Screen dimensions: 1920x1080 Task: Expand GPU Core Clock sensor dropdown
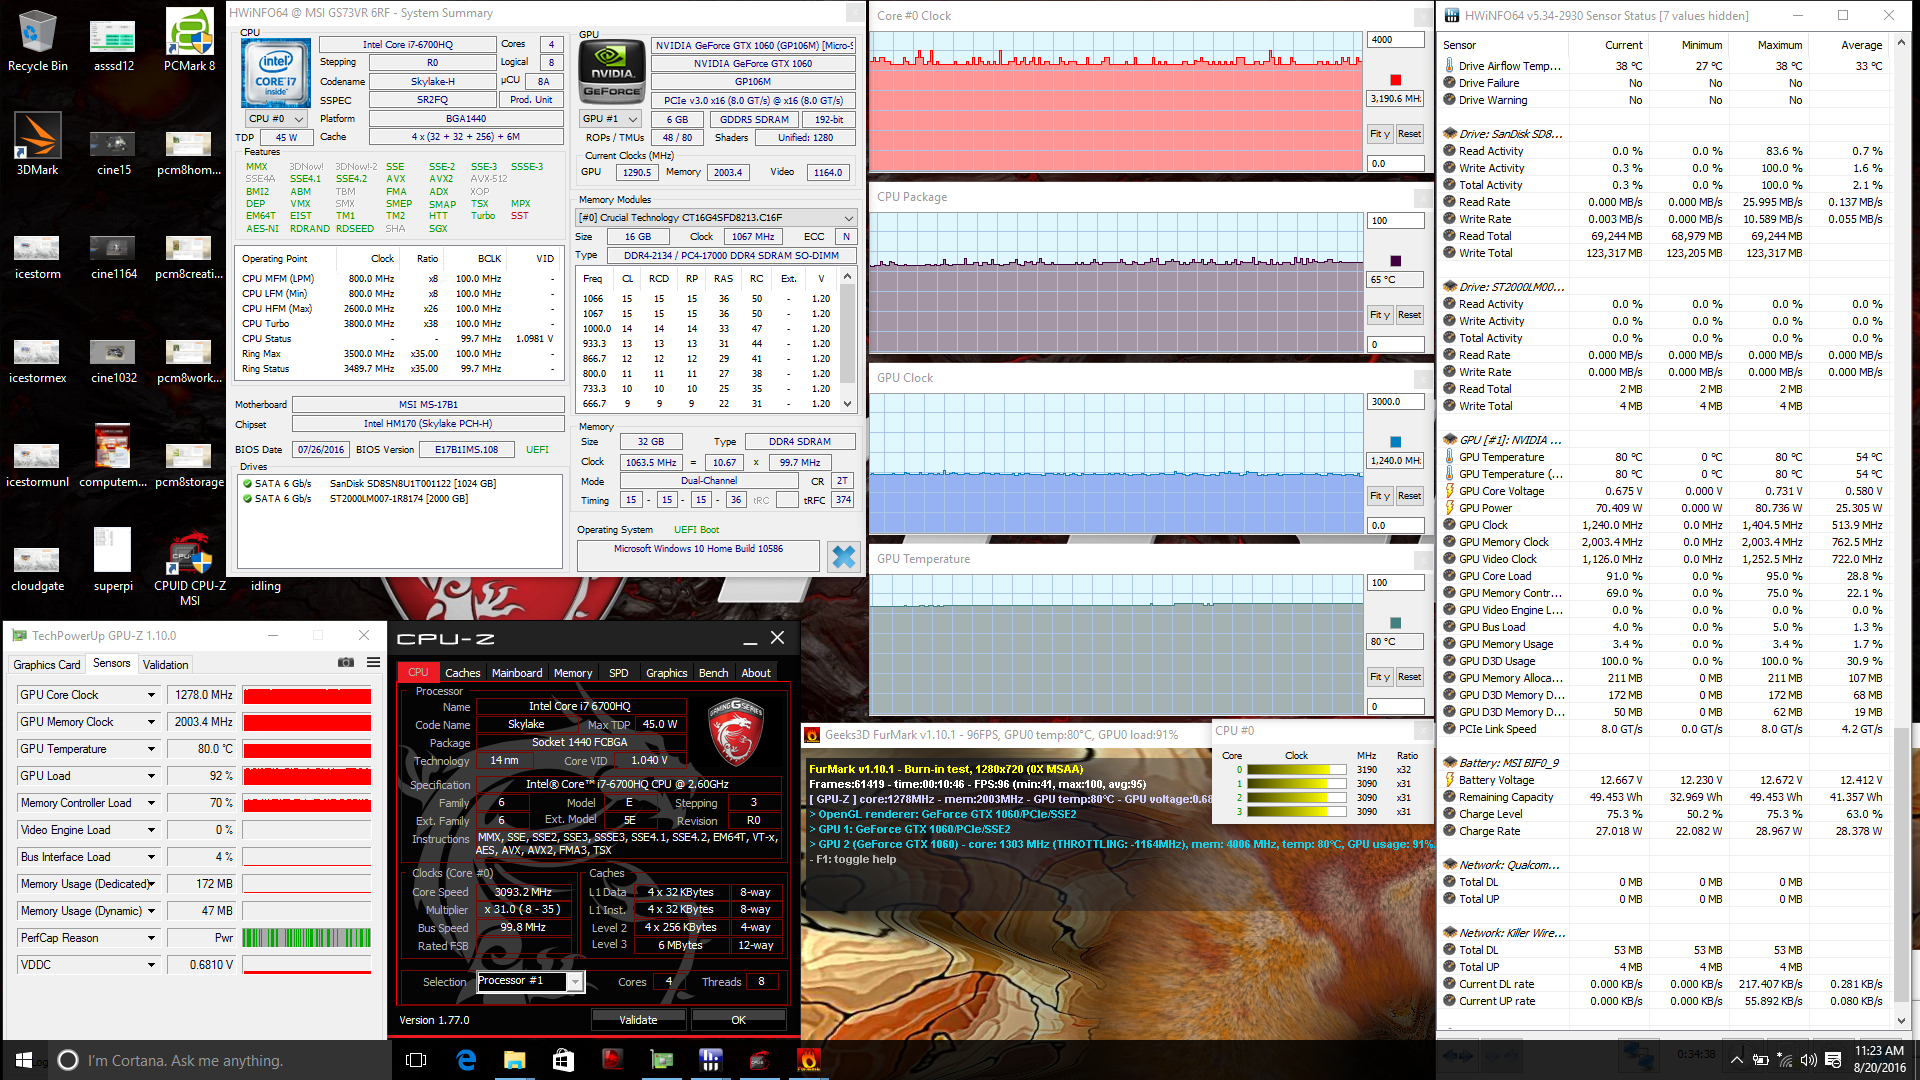(x=151, y=695)
